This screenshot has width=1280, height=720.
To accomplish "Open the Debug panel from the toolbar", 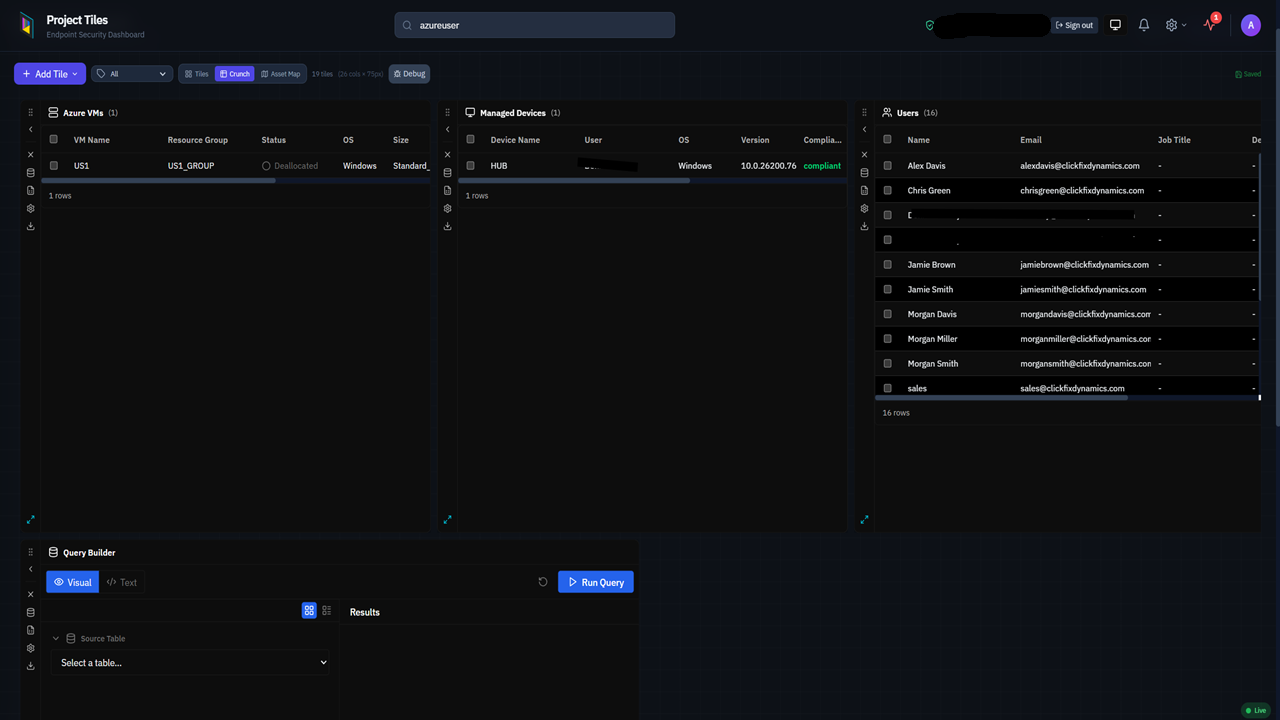I will (x=409, y=73).
